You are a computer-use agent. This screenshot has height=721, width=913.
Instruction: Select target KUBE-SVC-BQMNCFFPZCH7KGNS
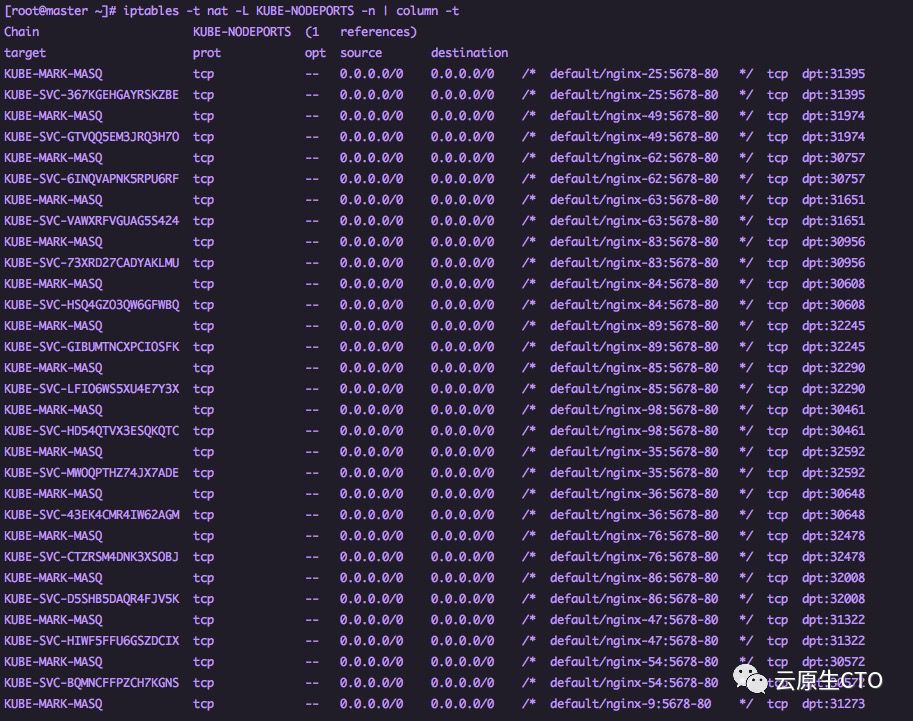pos(91,682)
